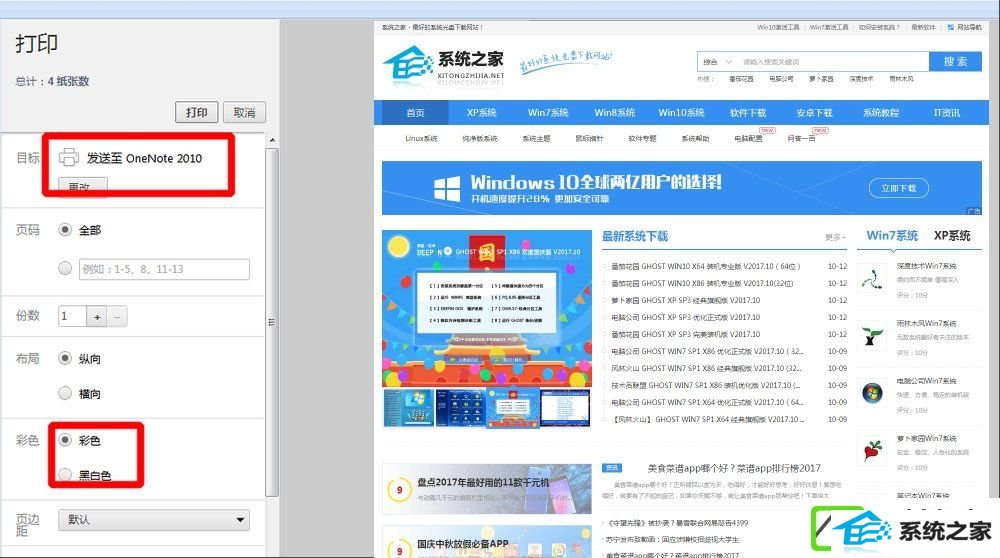Click the 电脑配置 sub-navigation link
Screen dimensions: 1000x558
click(748, 138)
